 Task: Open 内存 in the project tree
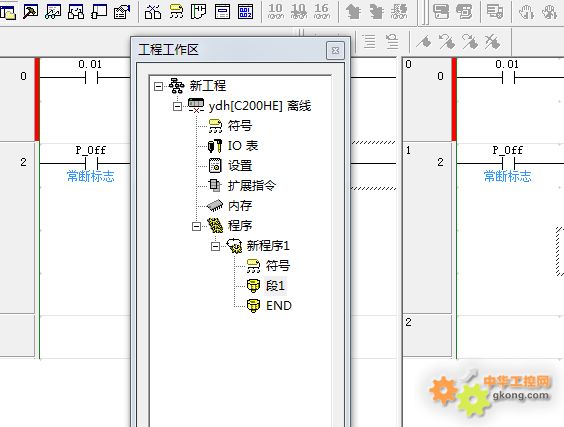pyautogui.click(x=240, y=206)
